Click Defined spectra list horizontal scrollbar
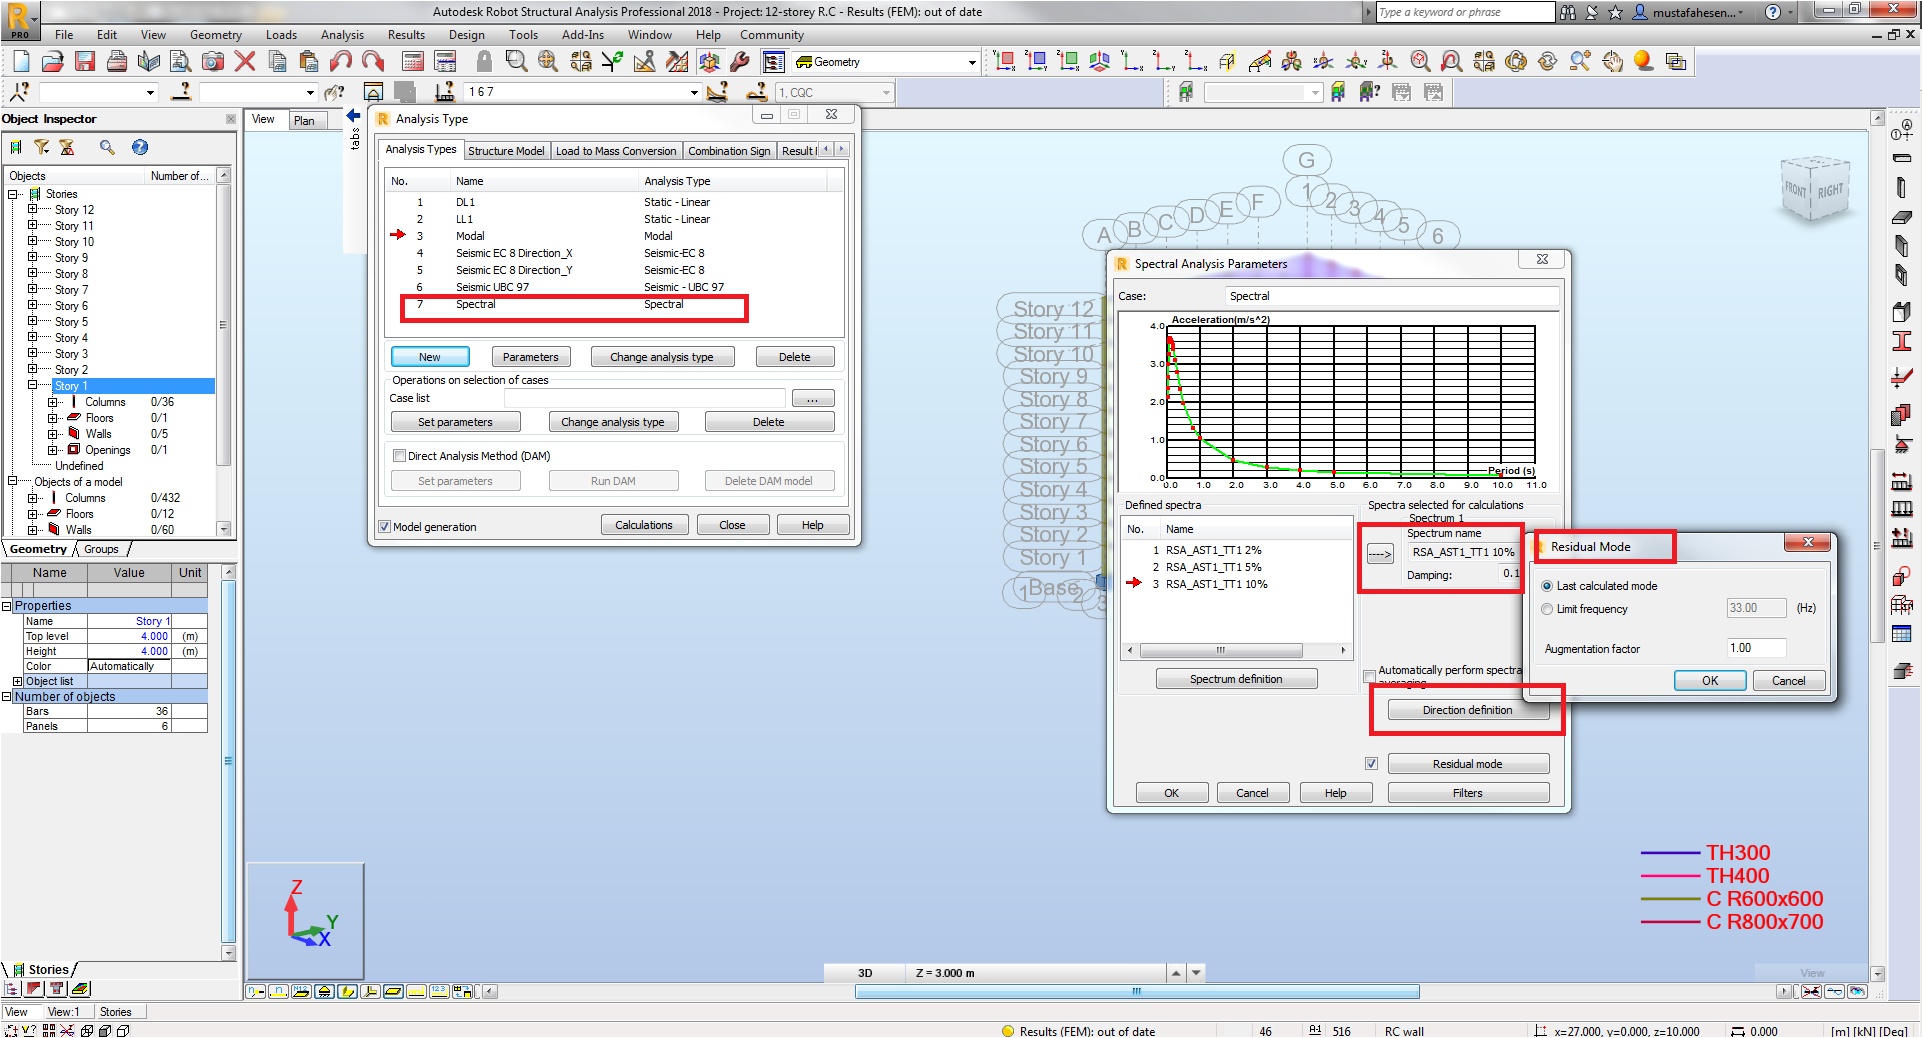The image size is (1923, 1038). point(1237,650)
